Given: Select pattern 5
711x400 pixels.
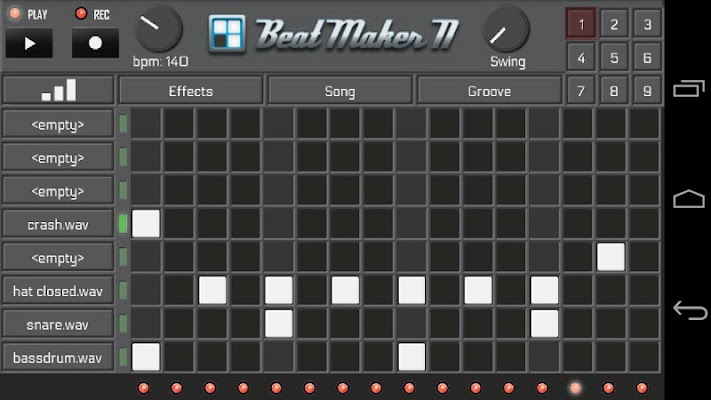Looking at the screenshot, I should pyautogui.click(x=614, y=58).
